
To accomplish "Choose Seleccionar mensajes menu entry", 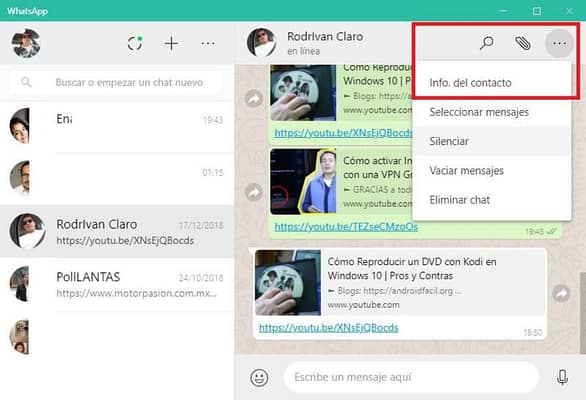I will click(x=492, y=112).
